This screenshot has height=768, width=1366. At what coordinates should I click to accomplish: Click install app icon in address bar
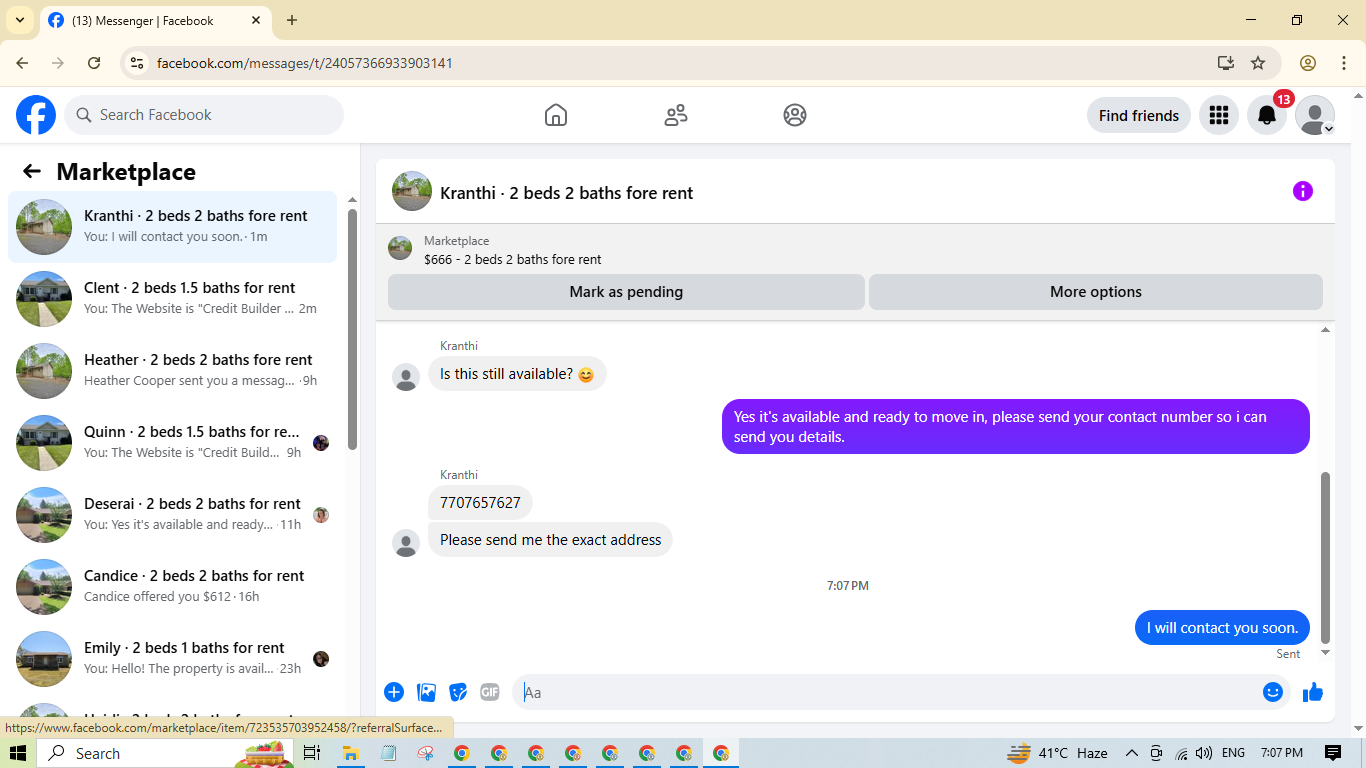(1226, 63)
